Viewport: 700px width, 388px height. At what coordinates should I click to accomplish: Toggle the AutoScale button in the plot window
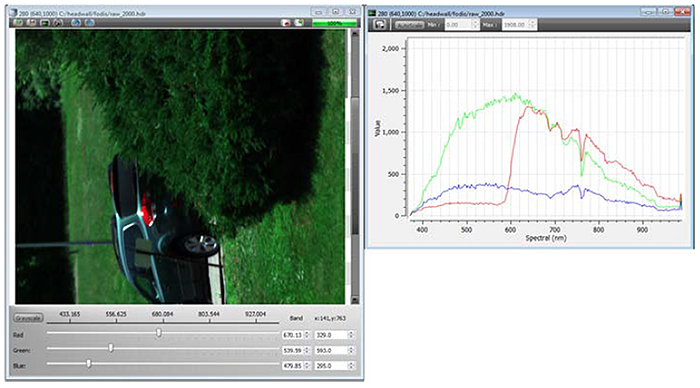[x=409, y=25]
